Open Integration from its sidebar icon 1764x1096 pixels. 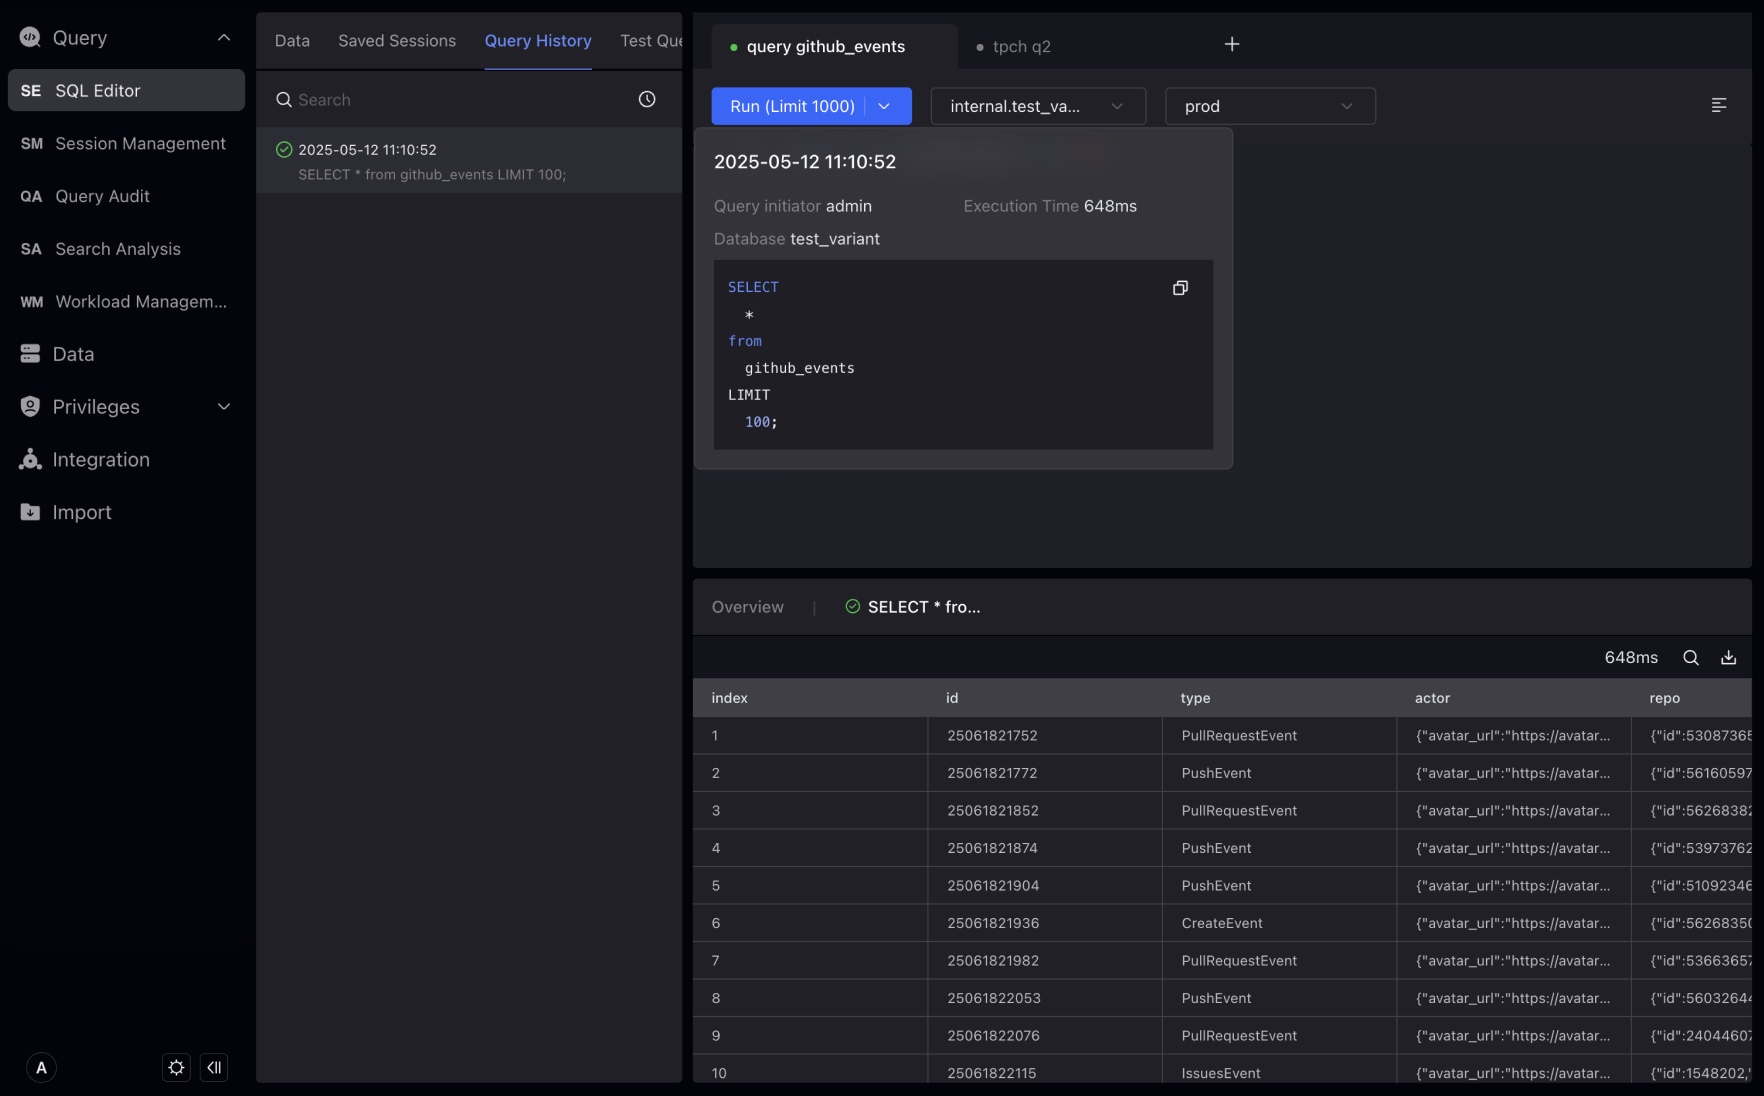(x=30, y=459)
